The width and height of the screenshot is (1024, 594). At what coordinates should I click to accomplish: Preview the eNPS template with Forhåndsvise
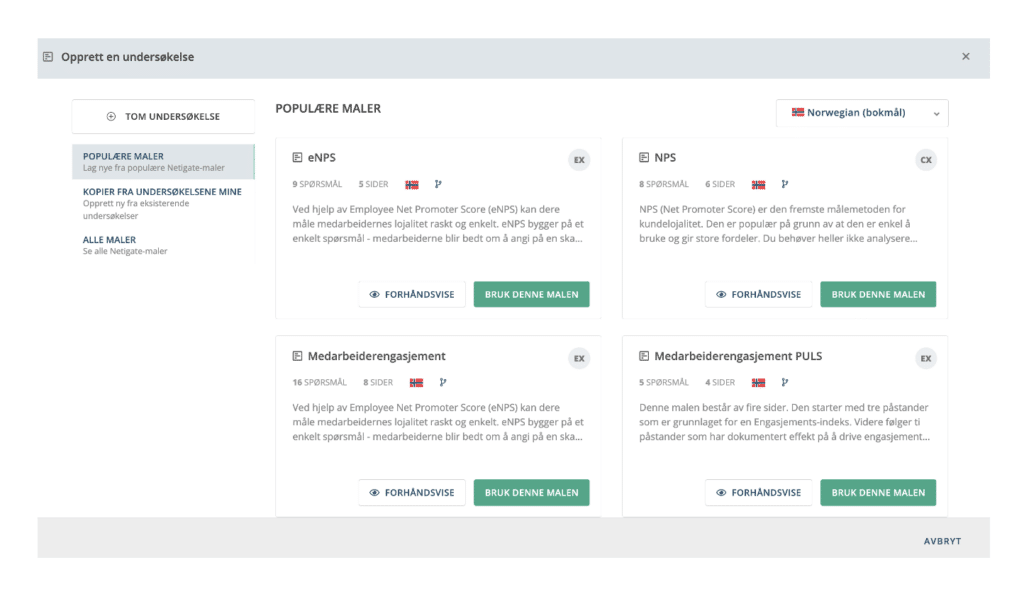tap(412, 295)
